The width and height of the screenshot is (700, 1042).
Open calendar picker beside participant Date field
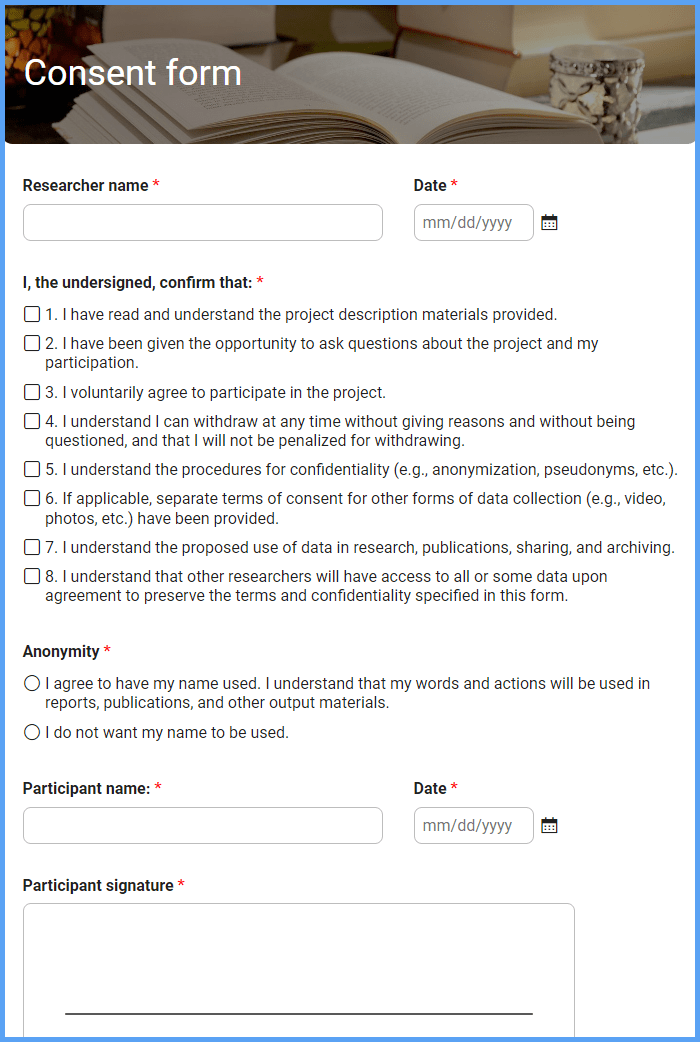[x=549, y=825]
